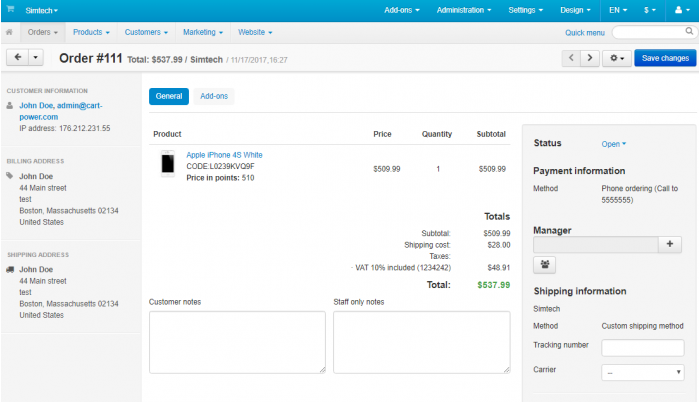The image size is (700, 402).
Task: Click the Order #111 heading
Action: pyautogui.click(x=91, y=59)
